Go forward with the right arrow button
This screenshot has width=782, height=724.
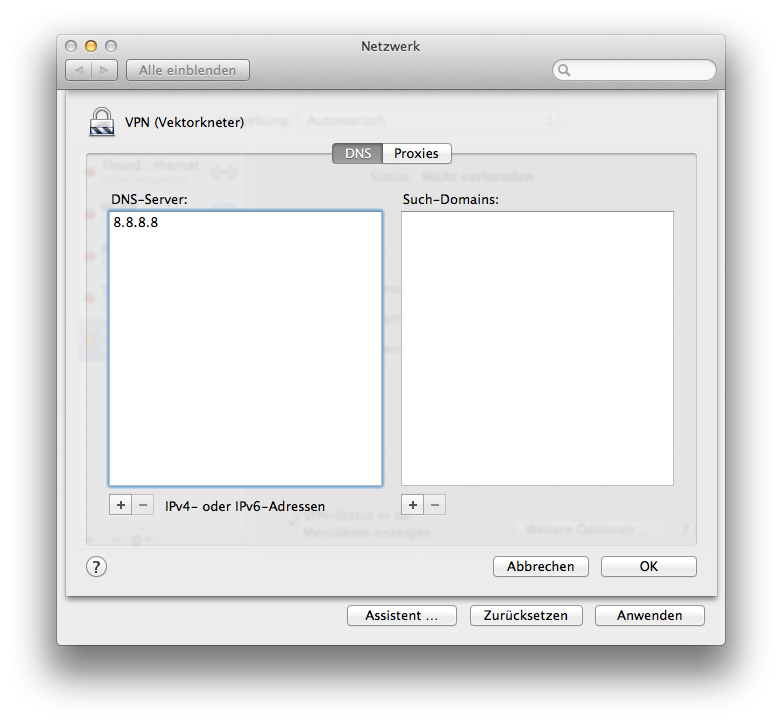point(104,70)
